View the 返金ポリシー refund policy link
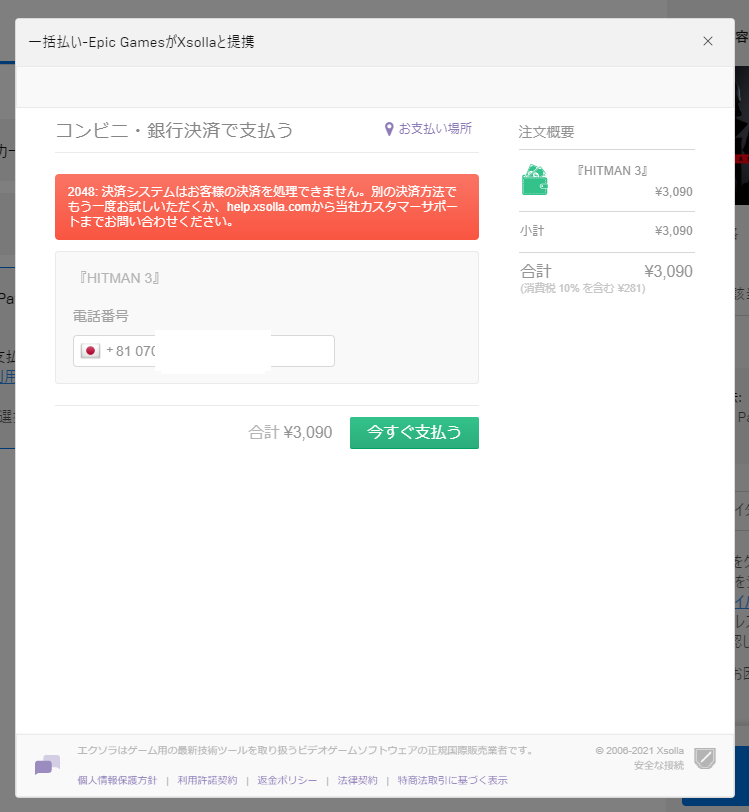This screenshot has height=812, width=749. (x=287, y=780)
